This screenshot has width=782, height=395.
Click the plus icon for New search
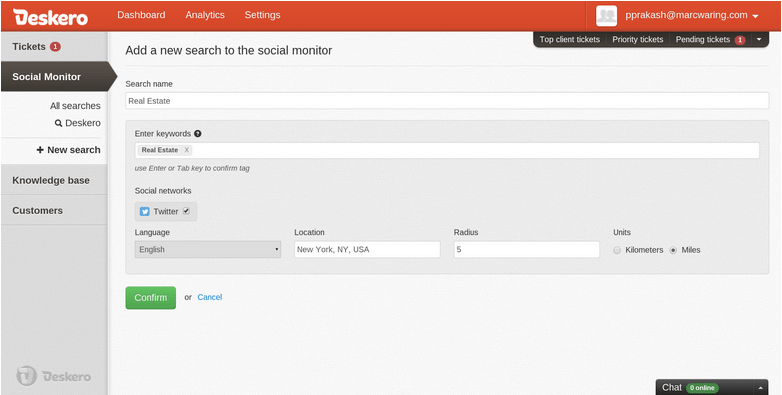(x=40, y=150)
